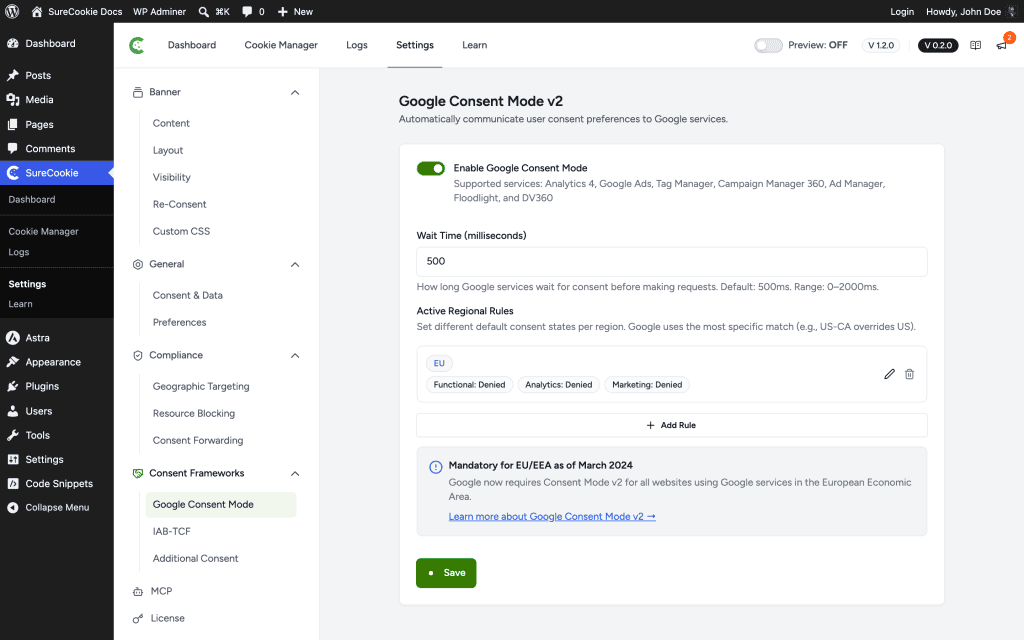Open Cookie Manager in WordPress submenu
This screenshot has height=640, width=1024.
43,231
